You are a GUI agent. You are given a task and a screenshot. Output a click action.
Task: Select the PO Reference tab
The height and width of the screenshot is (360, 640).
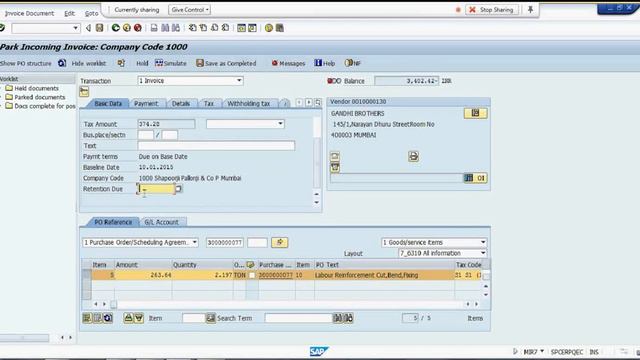[113, 222]
